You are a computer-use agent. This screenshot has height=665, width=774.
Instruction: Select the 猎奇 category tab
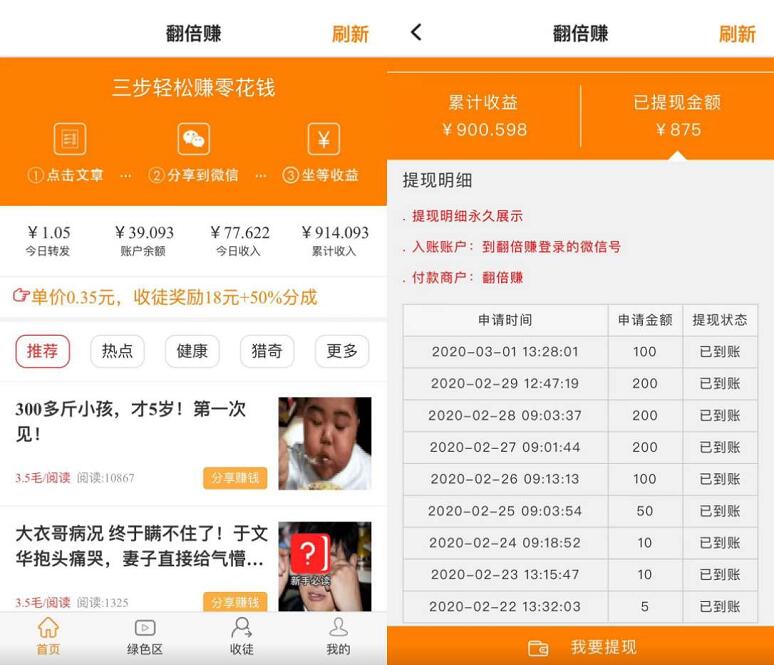point(267,351)
